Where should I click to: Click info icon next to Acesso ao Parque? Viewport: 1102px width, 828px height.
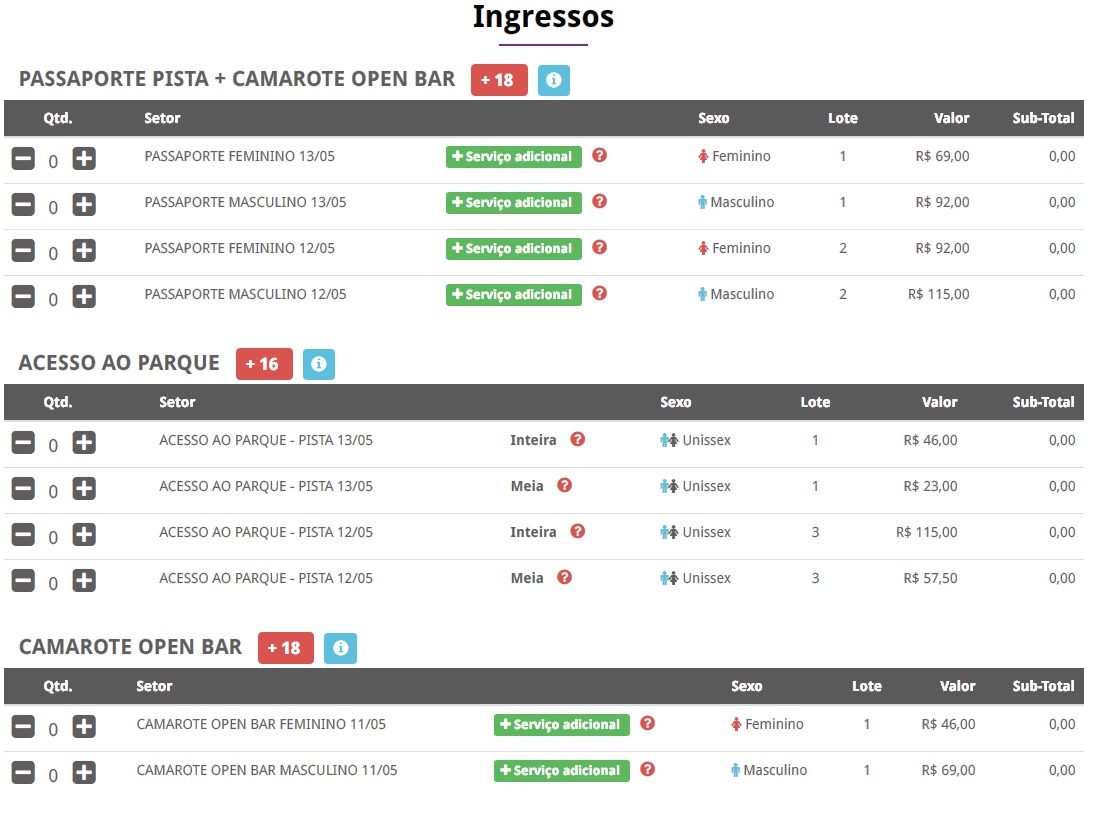pyautogui.click(x=318, y=365)
